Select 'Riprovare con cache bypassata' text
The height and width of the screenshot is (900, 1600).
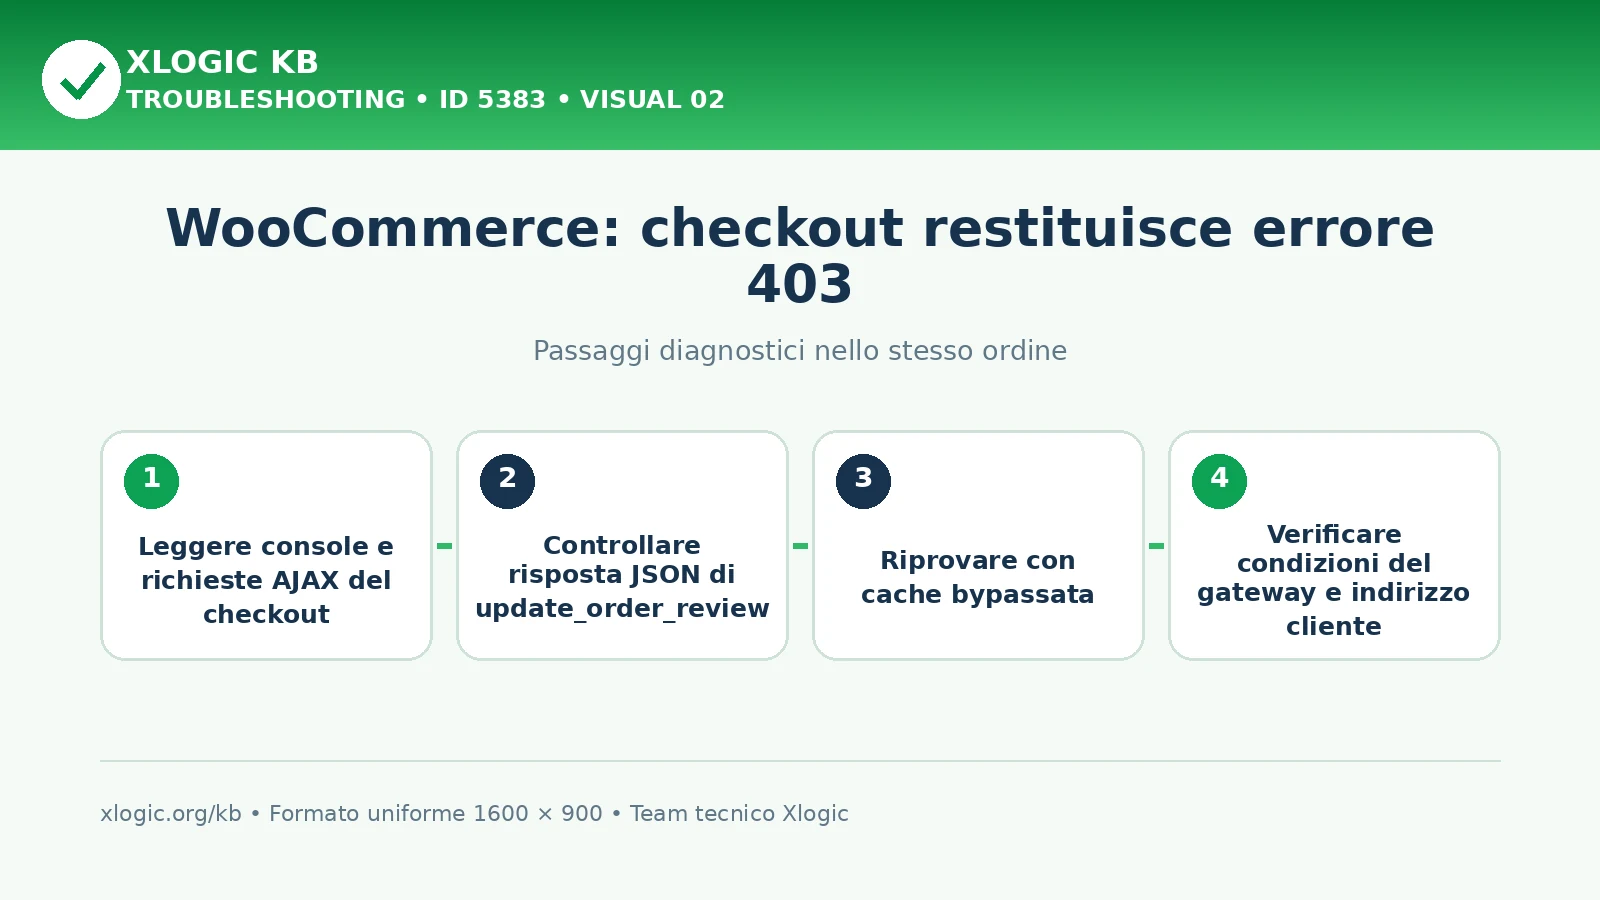(978, 577)
